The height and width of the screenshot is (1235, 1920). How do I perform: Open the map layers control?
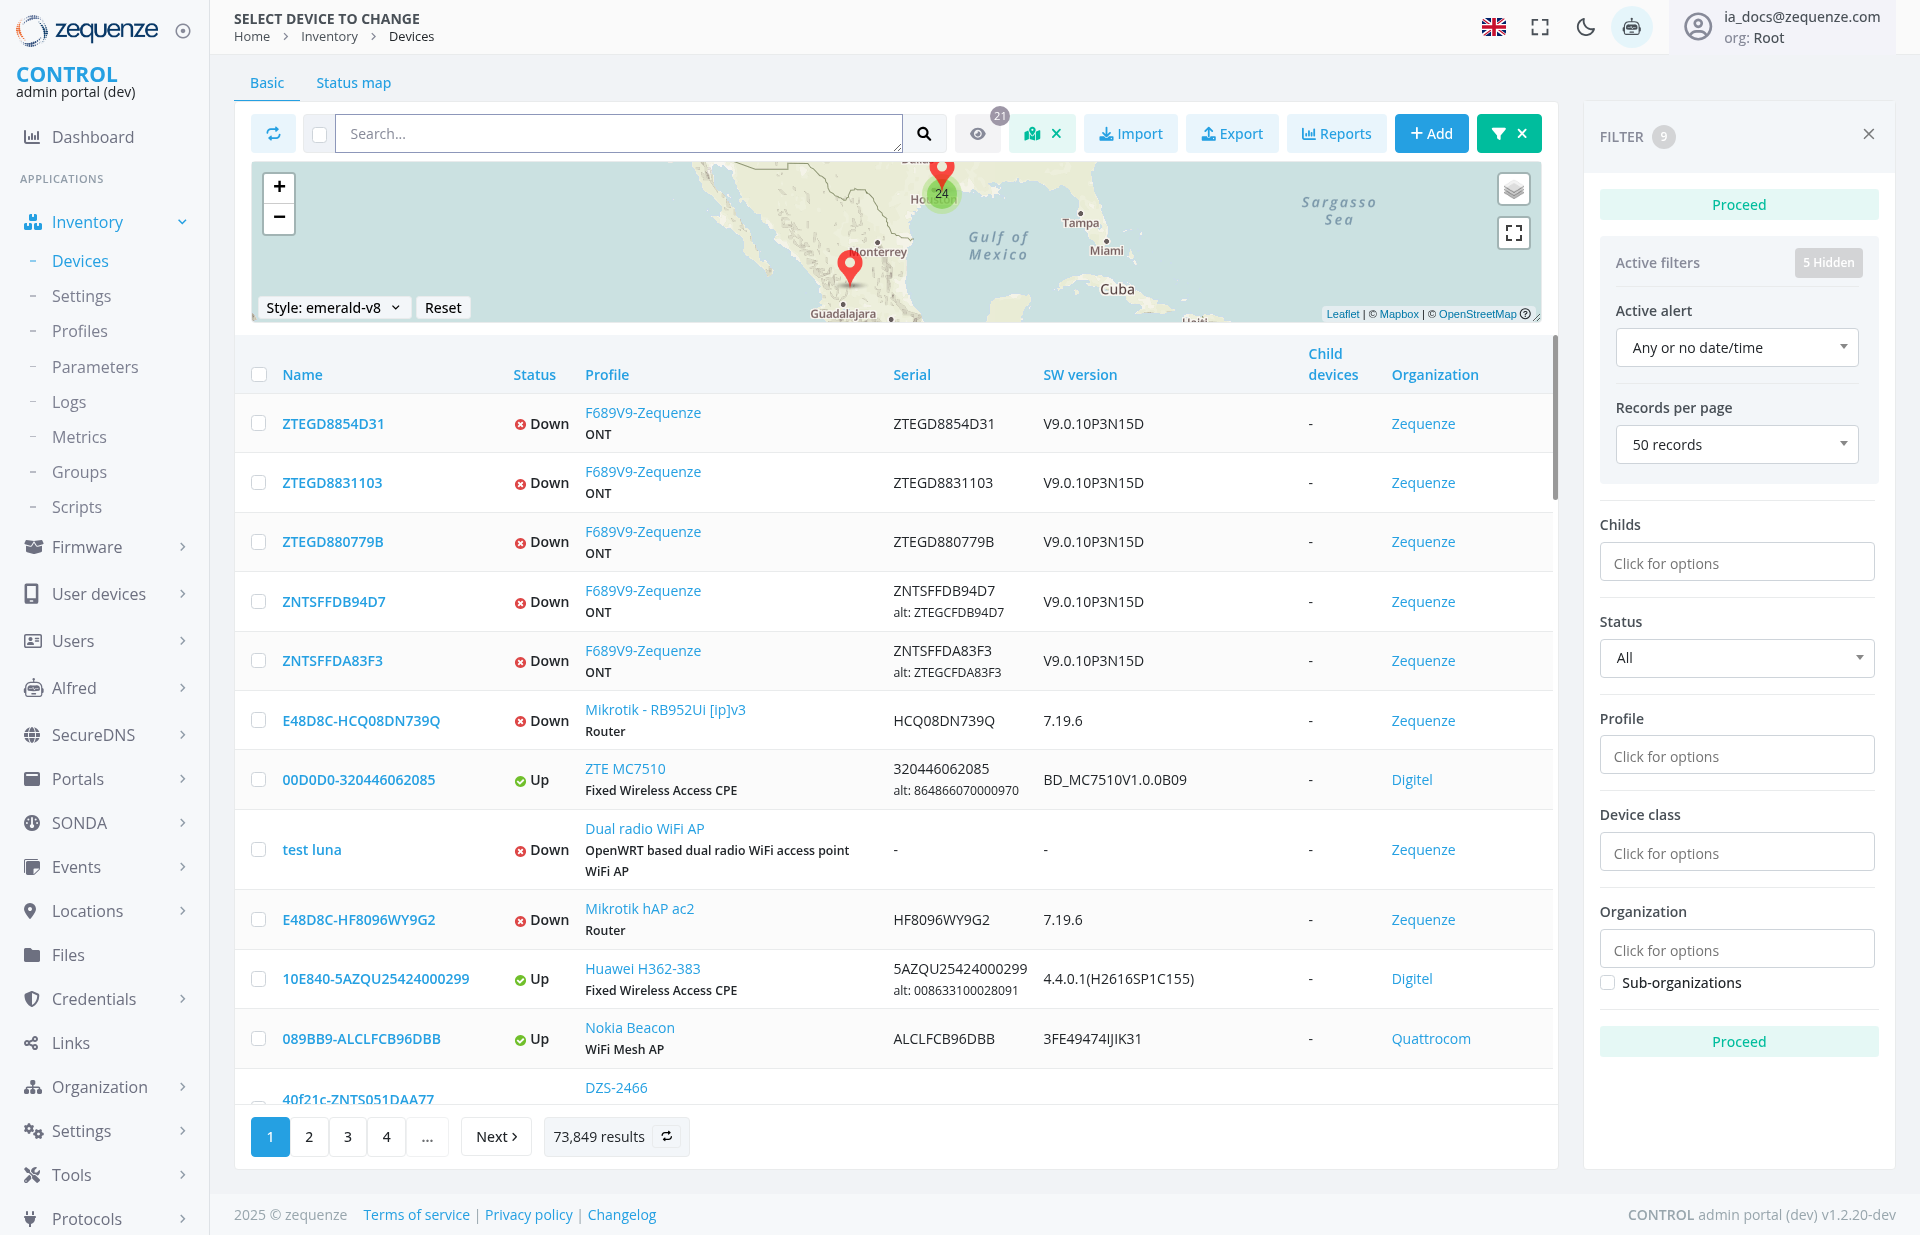pyautogui.click(x=1514, y=189)
